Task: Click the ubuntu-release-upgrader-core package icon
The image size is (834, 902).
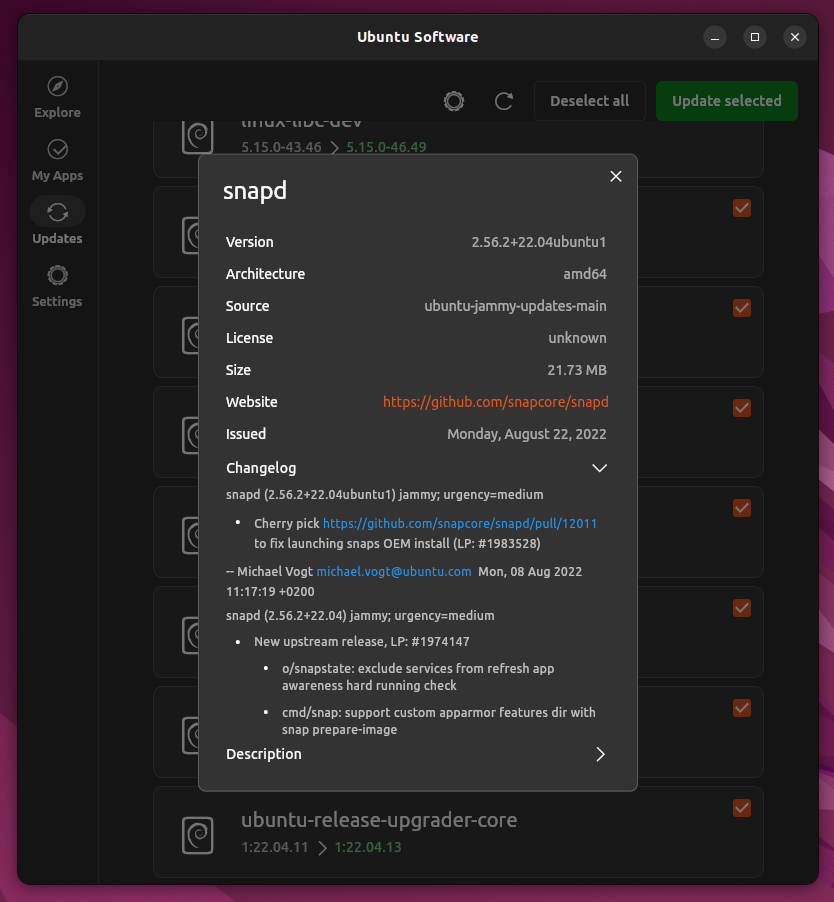Action: tap(198, 835)
